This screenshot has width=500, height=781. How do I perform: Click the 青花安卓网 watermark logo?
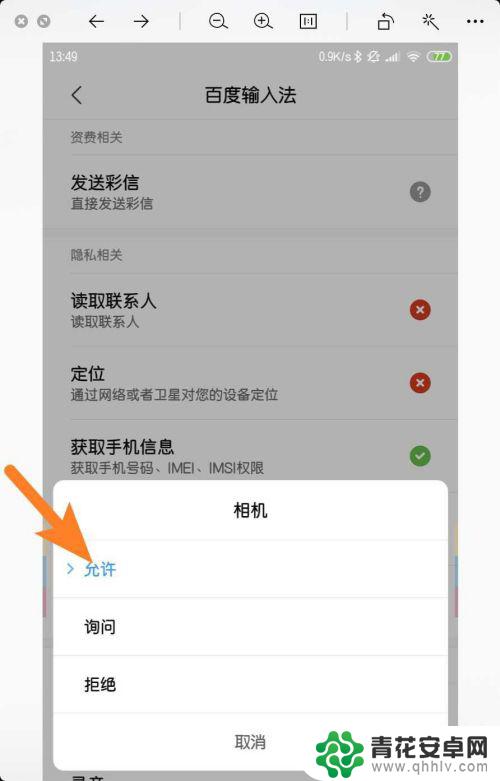pos(402,753)
